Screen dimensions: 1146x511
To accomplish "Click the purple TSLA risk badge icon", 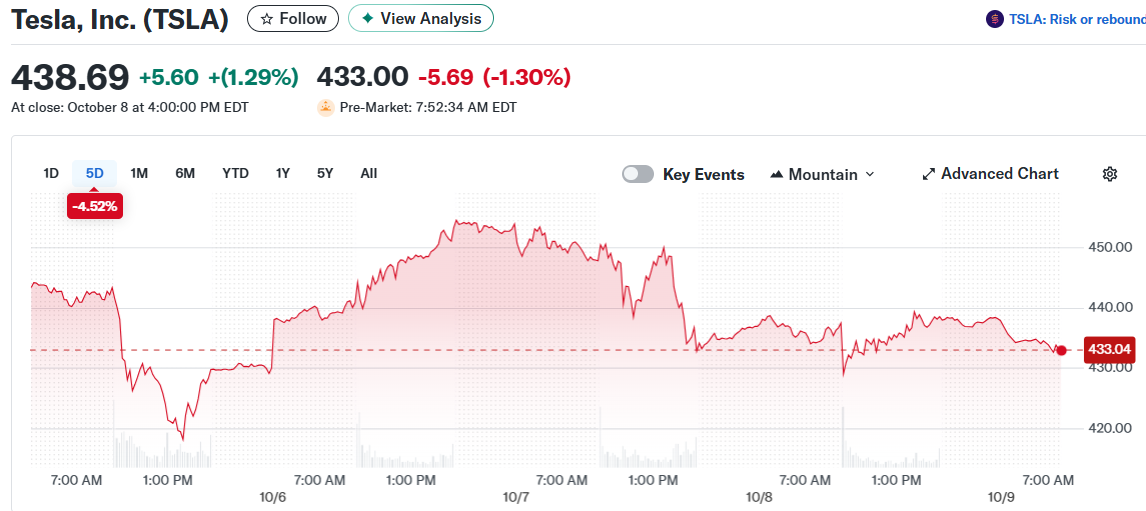I will (x=994, y=19).
